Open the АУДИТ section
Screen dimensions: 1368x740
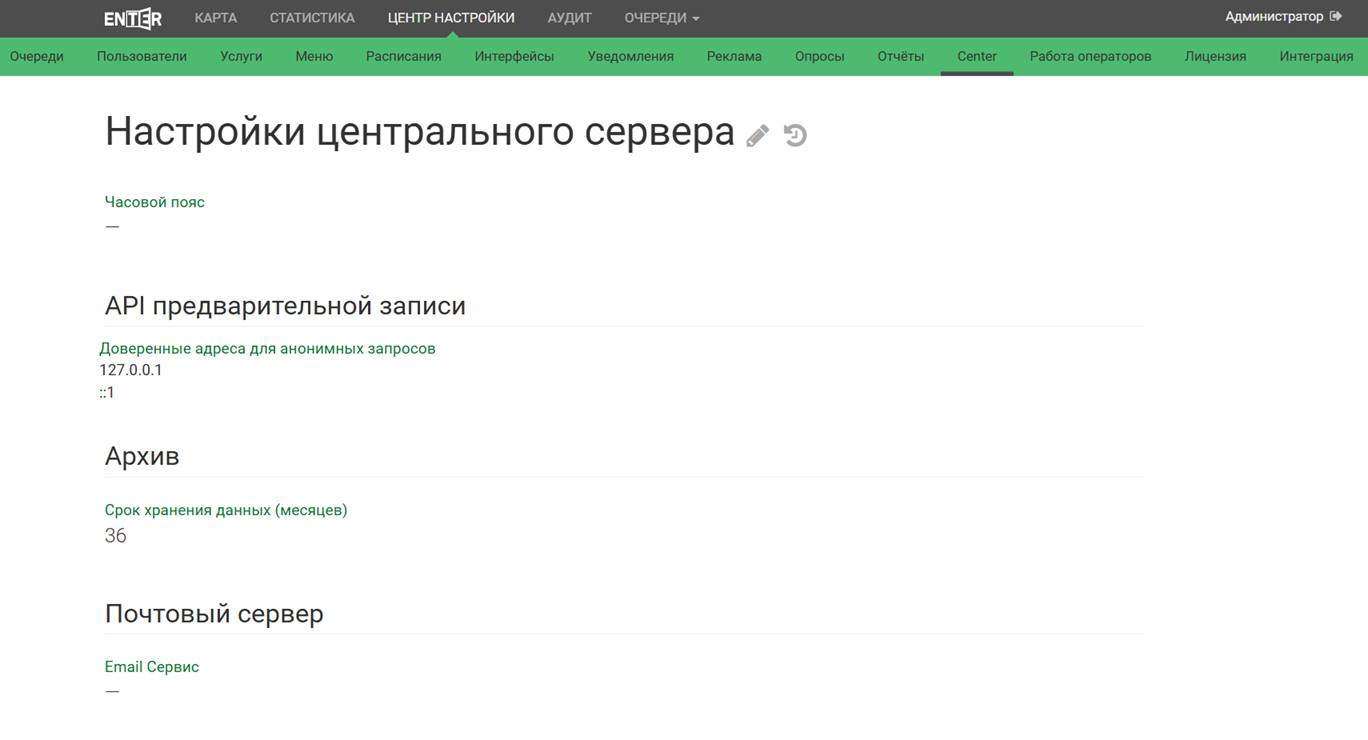[x=569, y=18]
